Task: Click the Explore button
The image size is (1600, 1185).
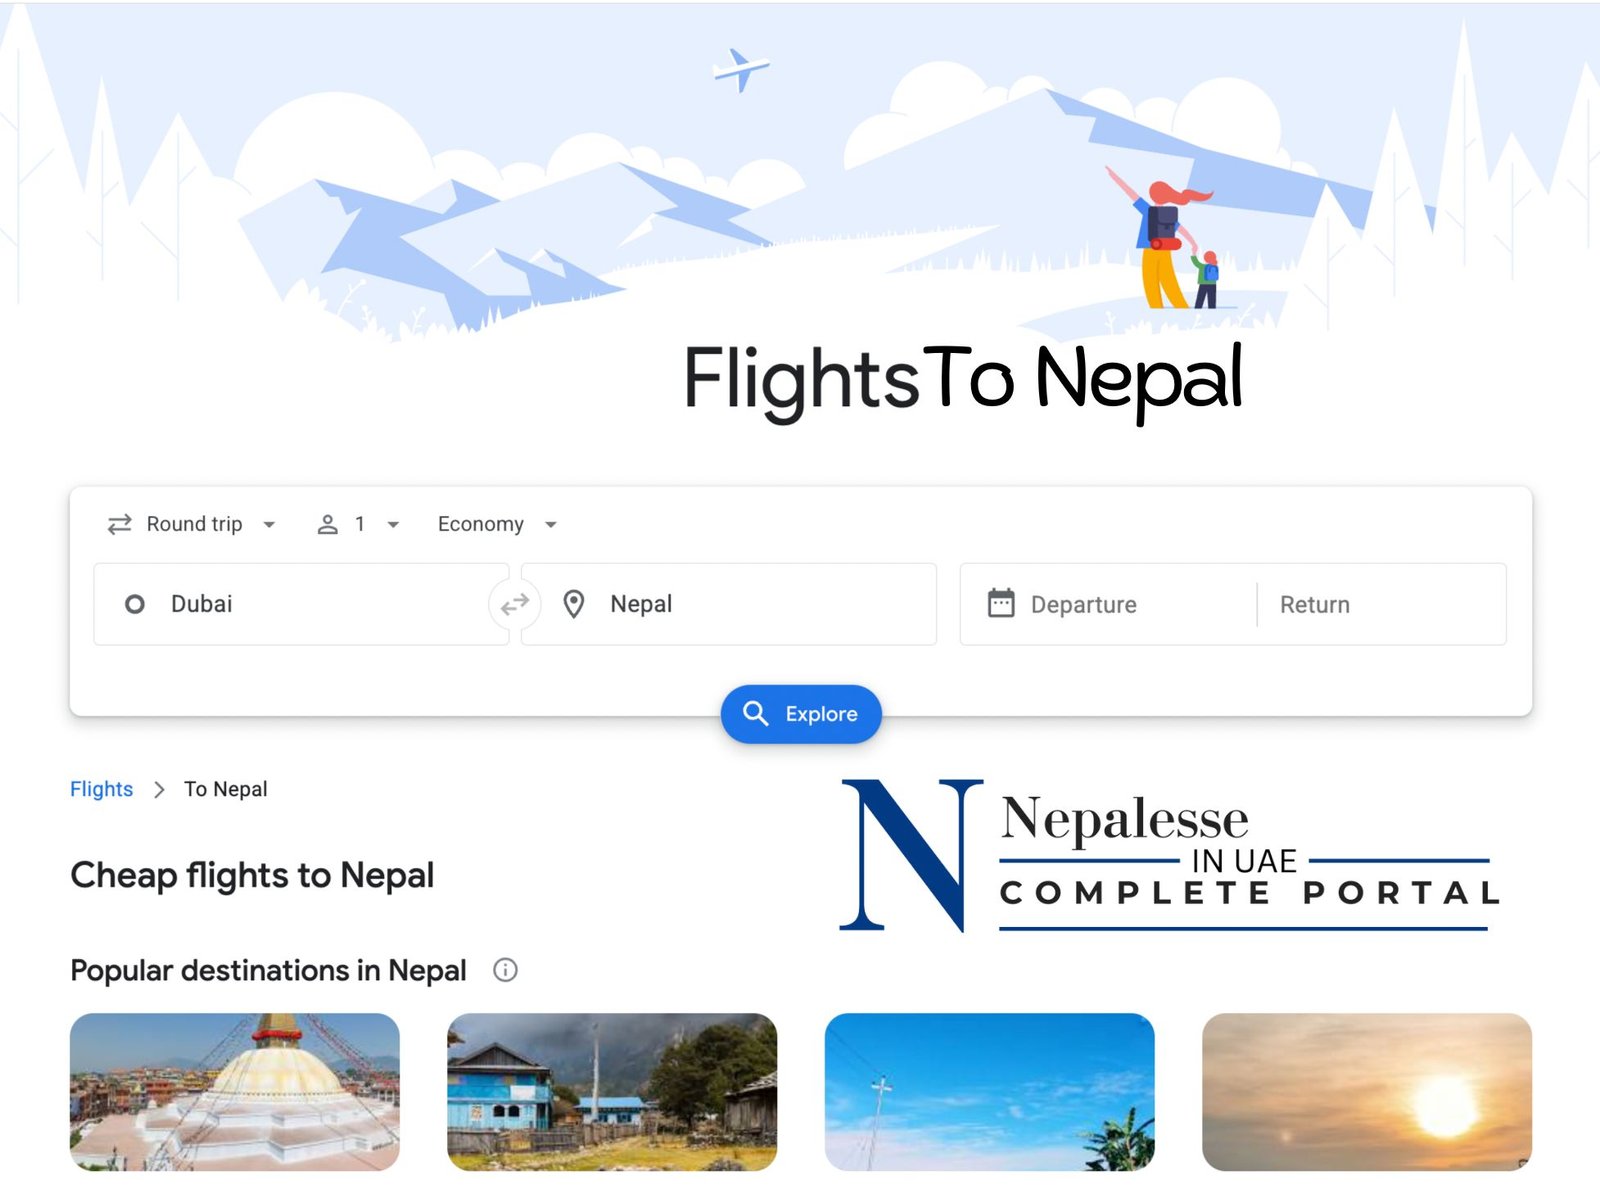Action: click(x=801, y=714)
